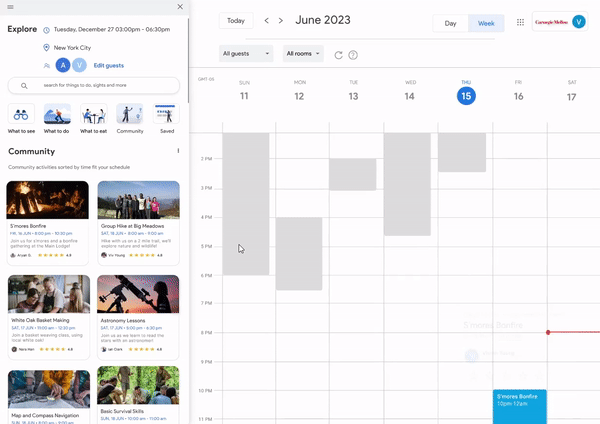Select guest avatar A
This screenshot has width=600, height=424.
click(63, 65)
